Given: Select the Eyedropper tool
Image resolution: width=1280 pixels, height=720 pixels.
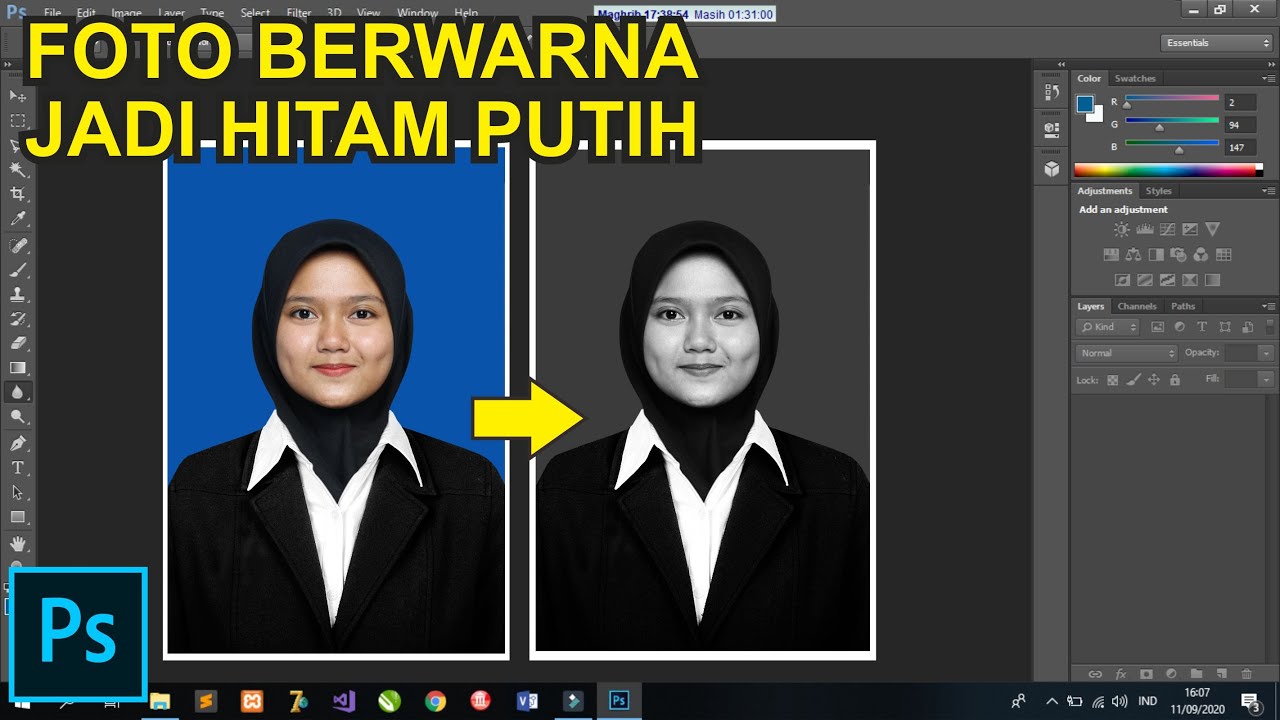Looking at the screenshot, I should [17, 219].
